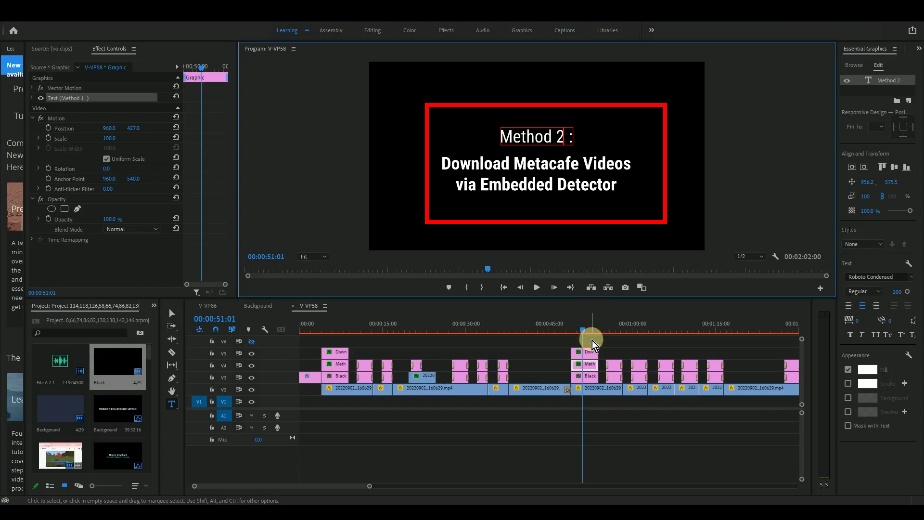Select the Pen tool in tools panel
The image size is (924, 520).
[171, 378]
